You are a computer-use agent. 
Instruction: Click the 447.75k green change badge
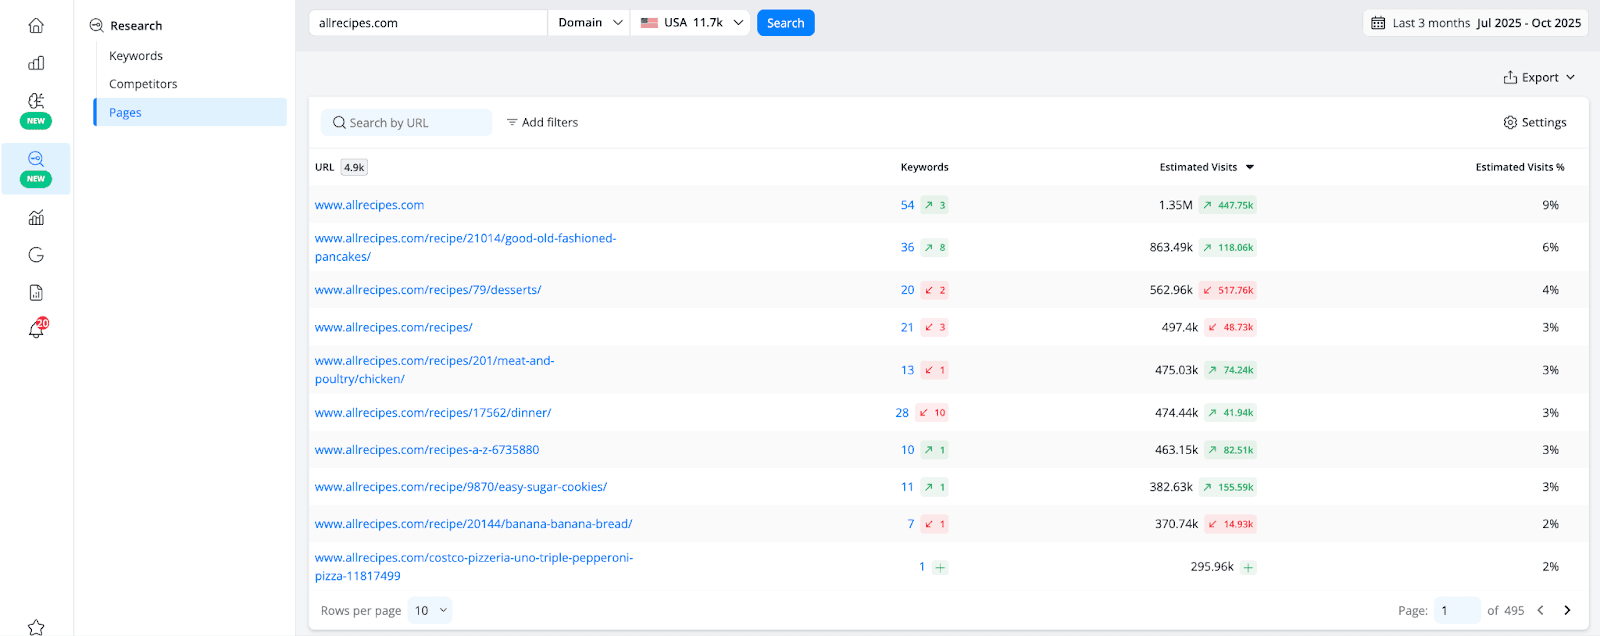coord(1228,205)
